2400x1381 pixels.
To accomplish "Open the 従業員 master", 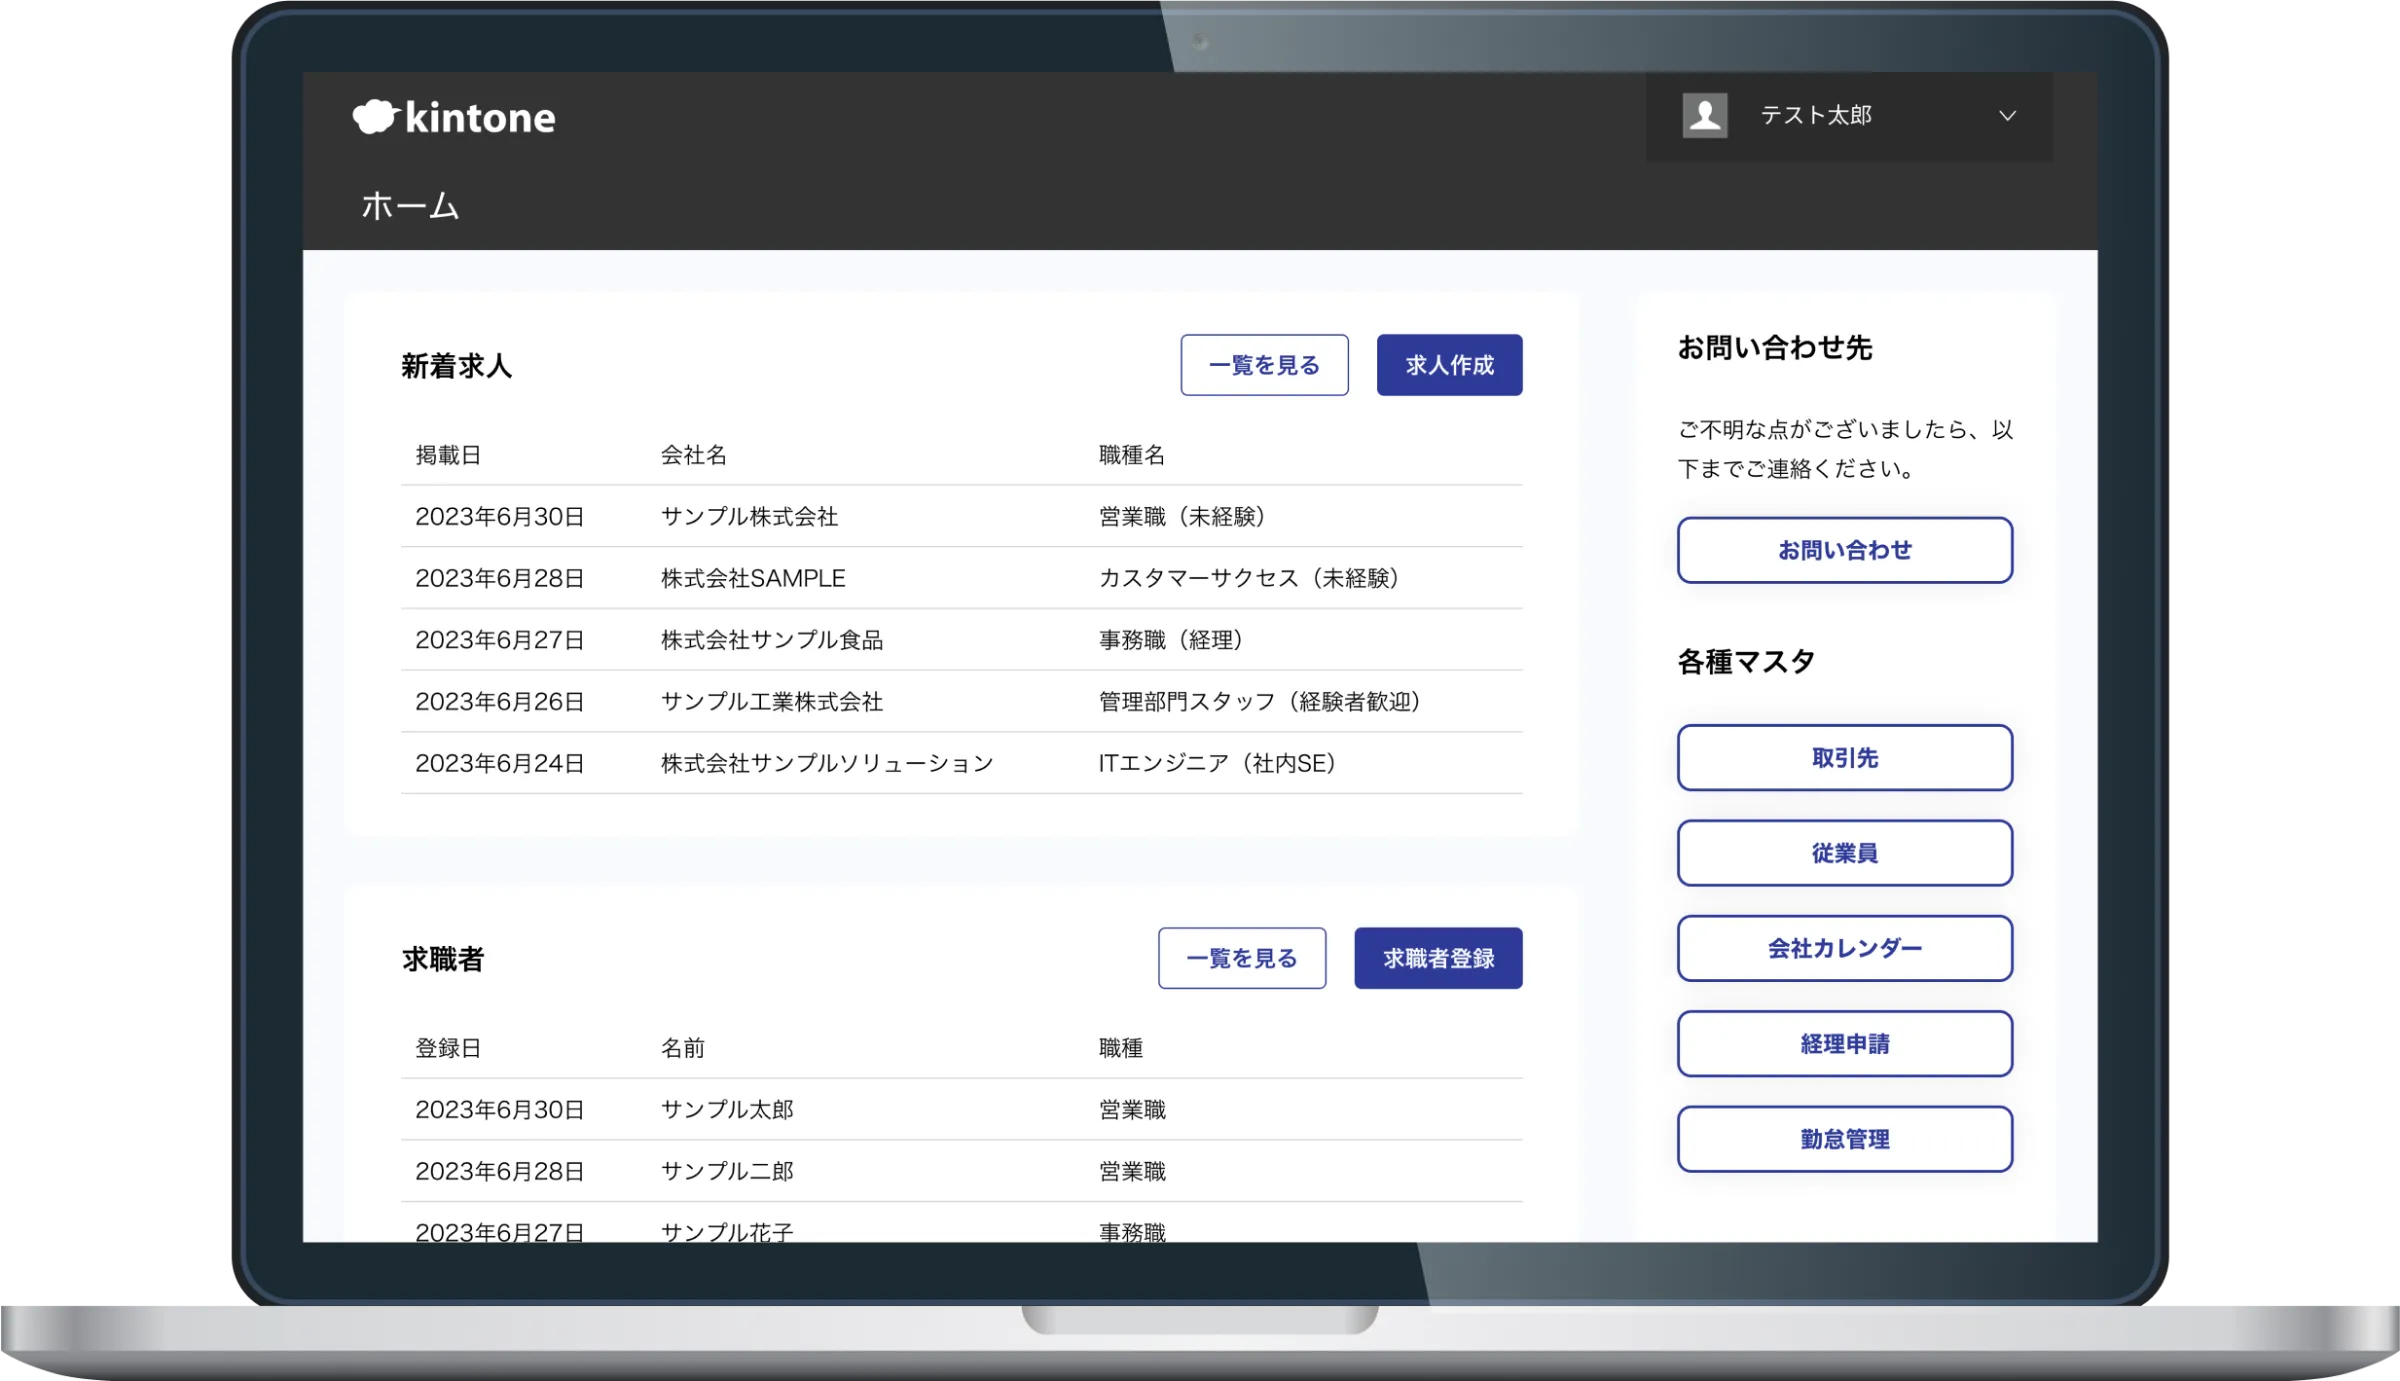I will [x=1844, y=853].
